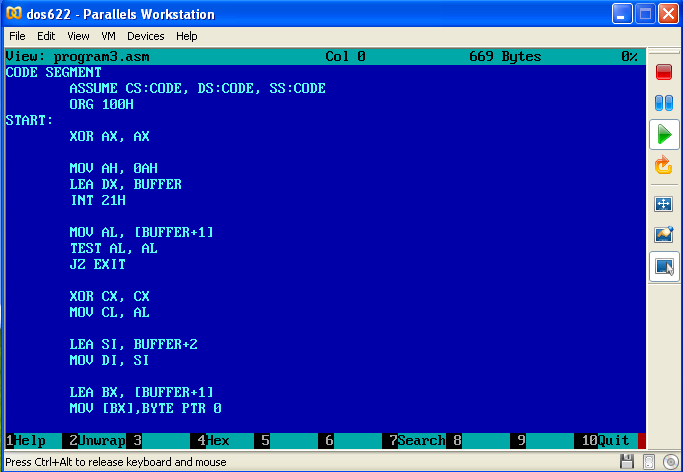The image size is (683, 472).
Task: Click the 'MOV [BX],BYTE PTR 0' line
Action: (x=145, y=408)
